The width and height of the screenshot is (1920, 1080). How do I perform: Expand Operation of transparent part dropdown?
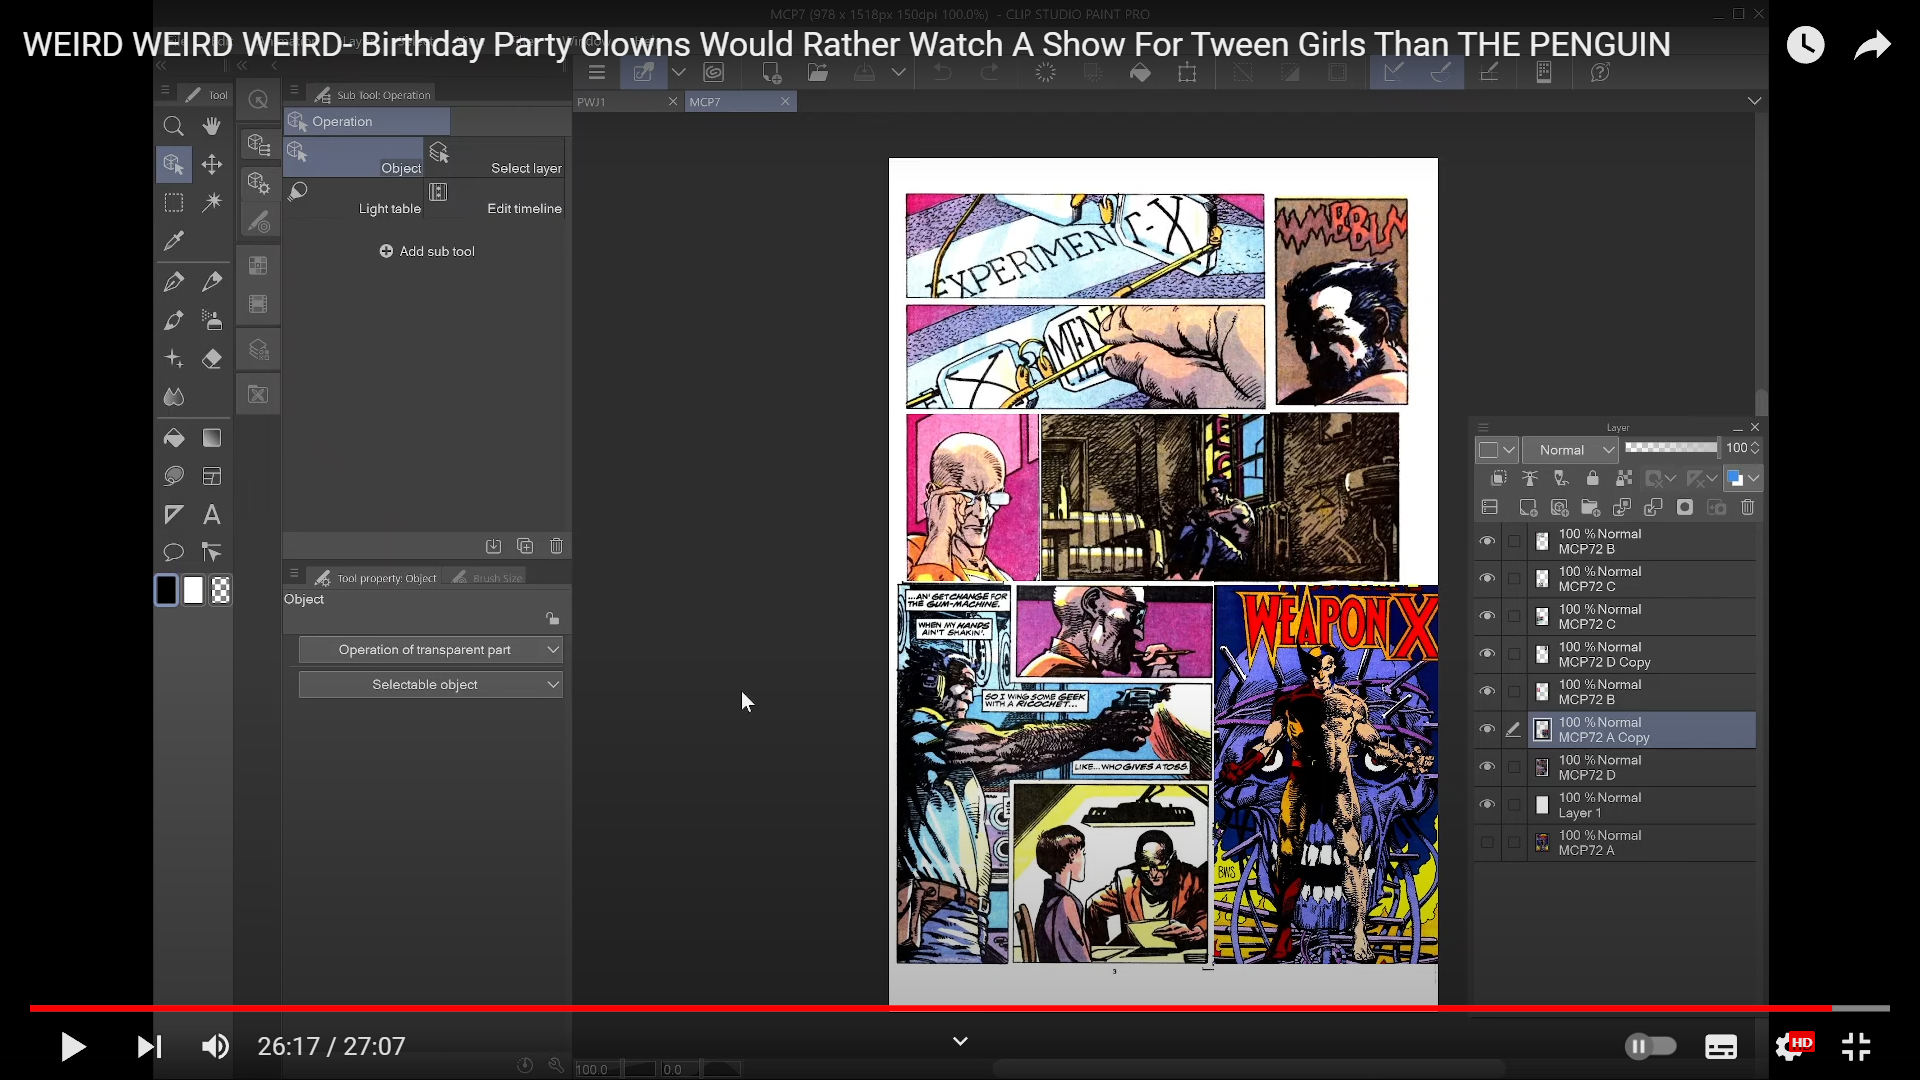pyautogui.click(x=431, y=650)
